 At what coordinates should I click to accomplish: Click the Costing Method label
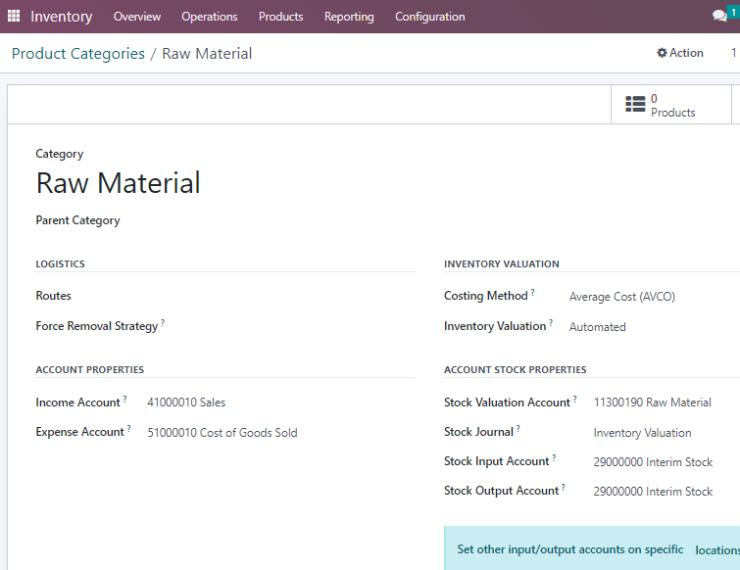486,296
